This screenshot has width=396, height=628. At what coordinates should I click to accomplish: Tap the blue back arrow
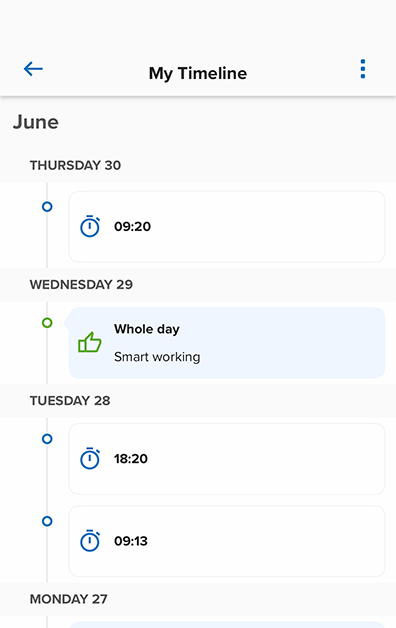click(33, 69)
